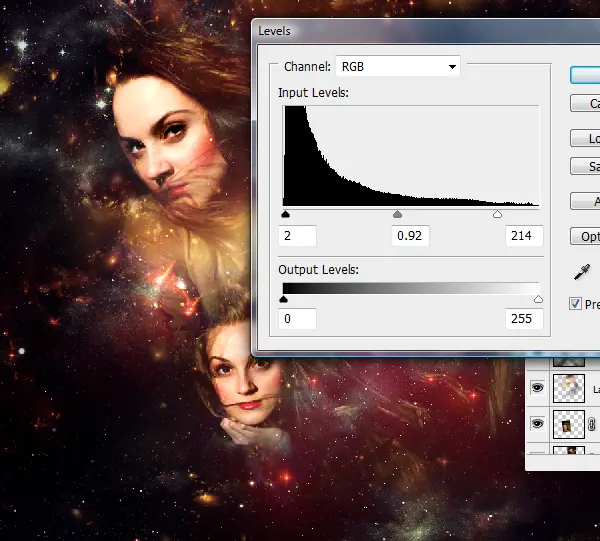Click the link icon beside portrait layer thumbnail
Screen dimensions: 600x541
(x=591, y=424)
